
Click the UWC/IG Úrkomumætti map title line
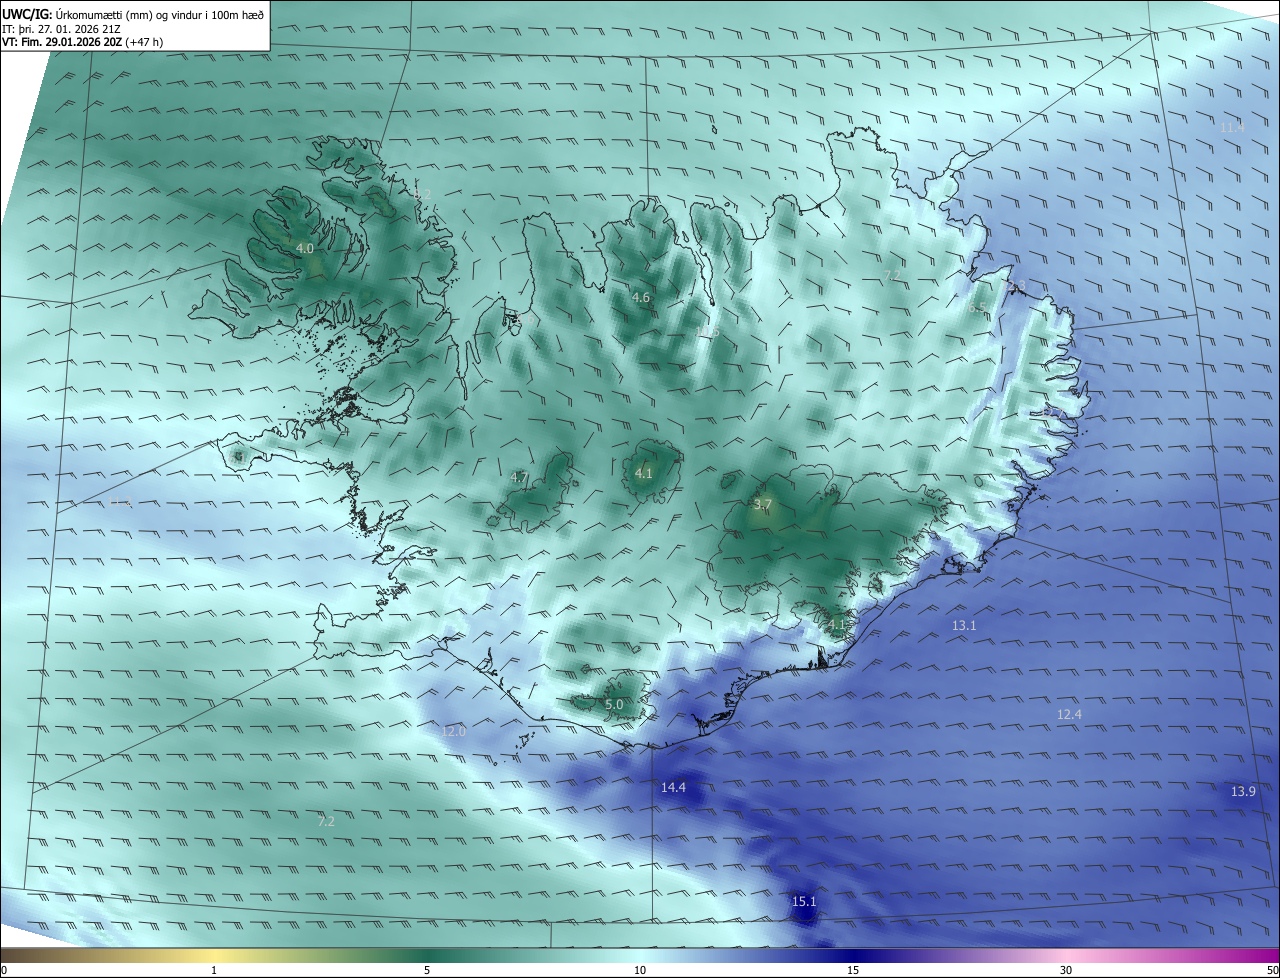click(133, 14)
